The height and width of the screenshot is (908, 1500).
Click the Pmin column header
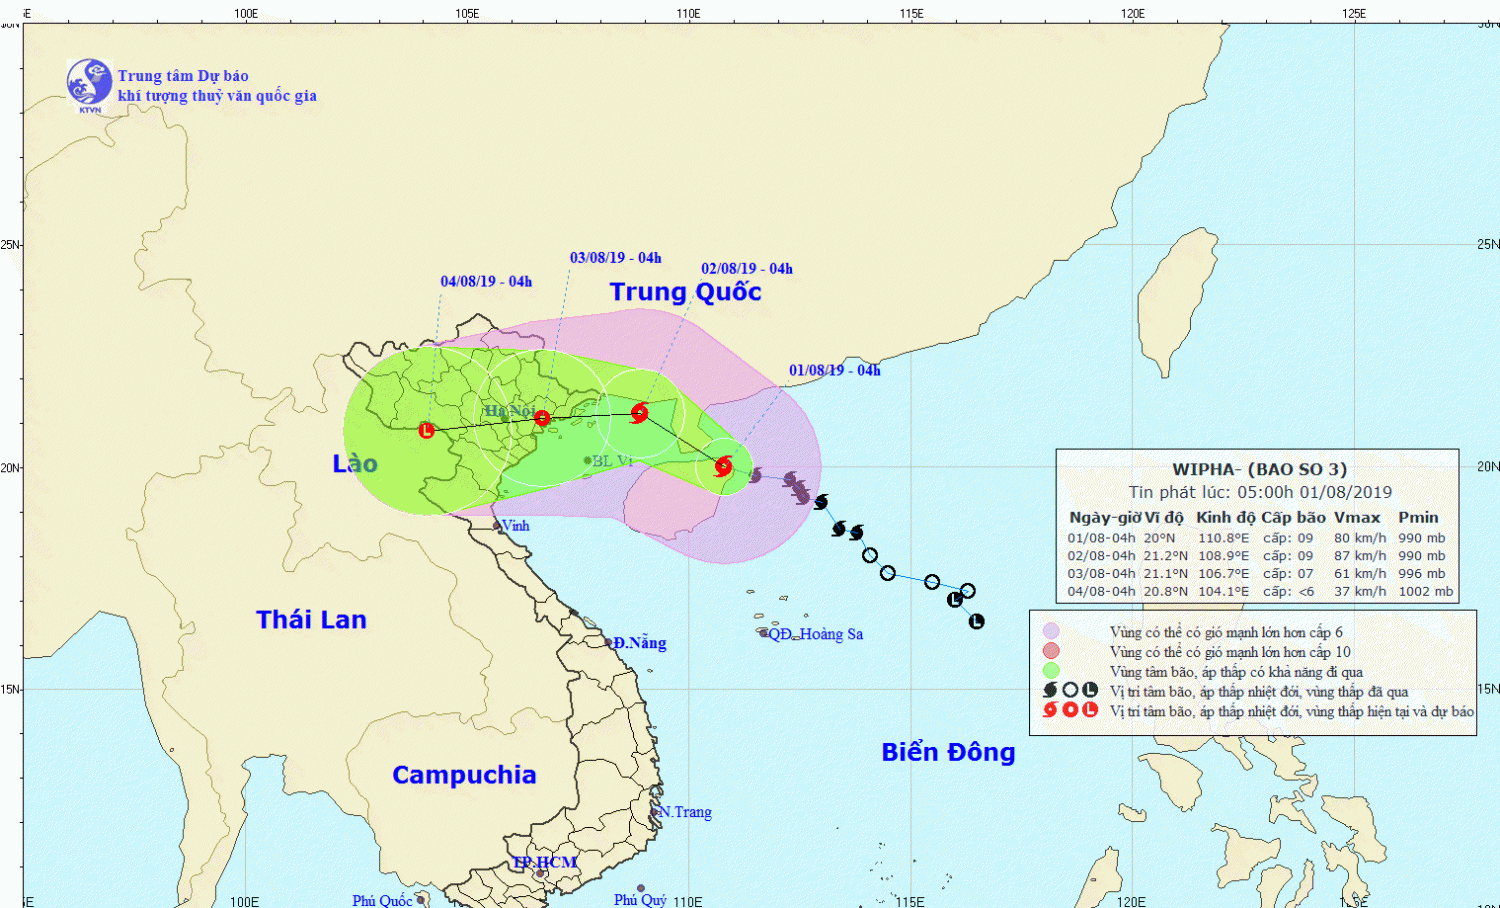[1418, 518]
